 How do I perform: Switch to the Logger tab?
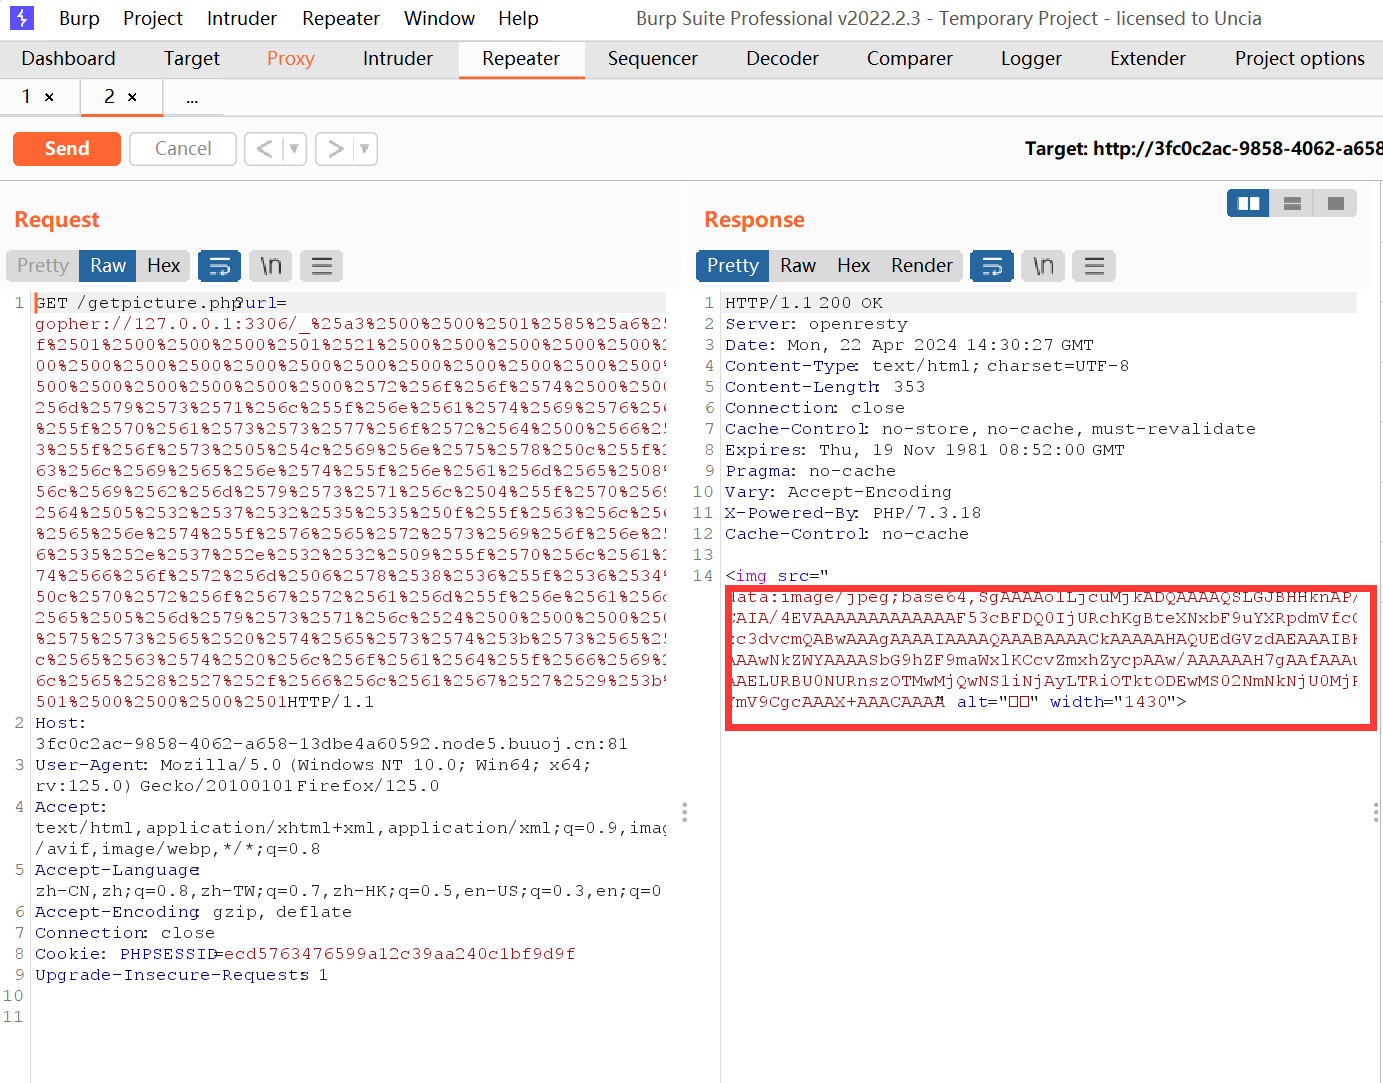(1031, 59)
